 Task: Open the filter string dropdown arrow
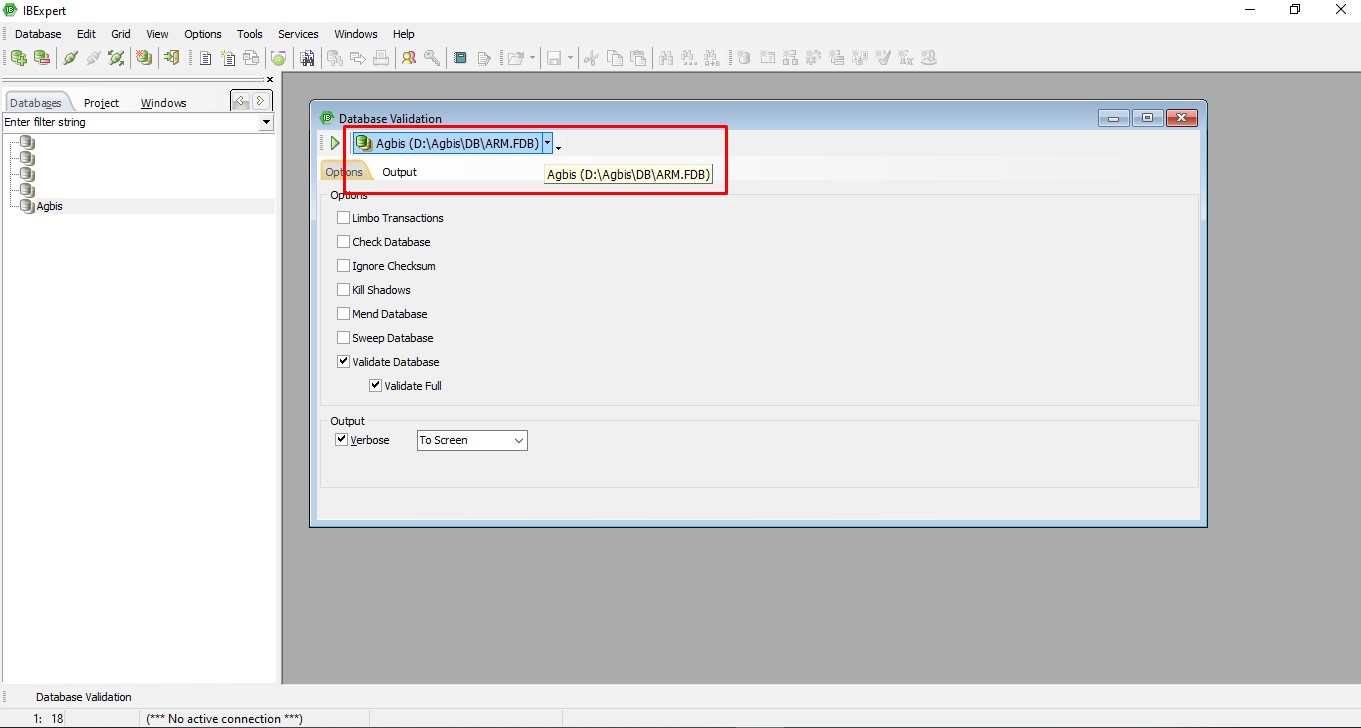tap(266, 122)
